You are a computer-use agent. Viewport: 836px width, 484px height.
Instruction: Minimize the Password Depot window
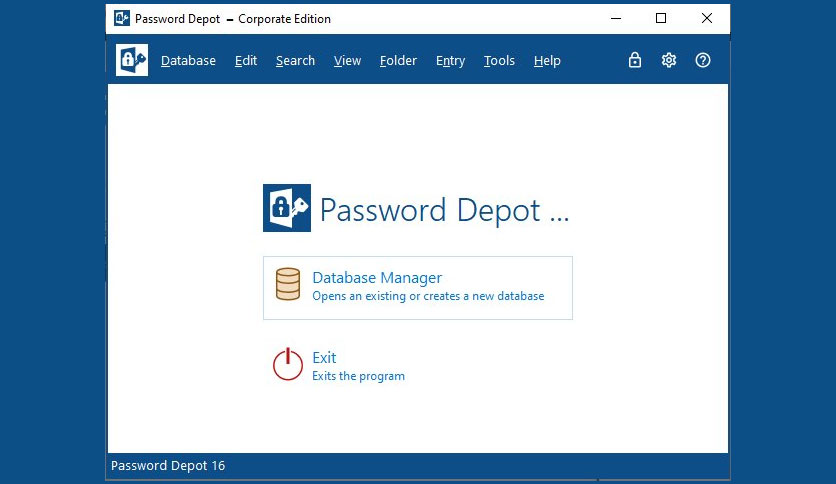(x=616, y=19)
